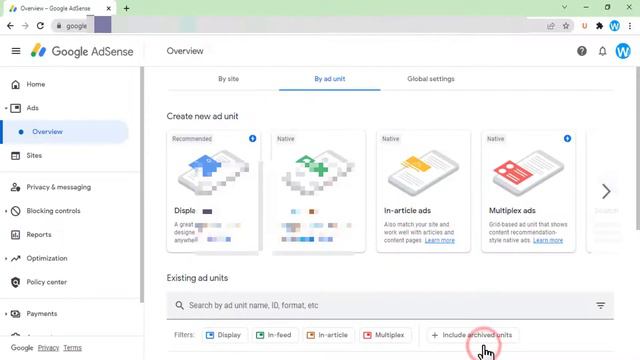Open the Chrome profile W icon

pyautogui.click(x=614, y=26)
